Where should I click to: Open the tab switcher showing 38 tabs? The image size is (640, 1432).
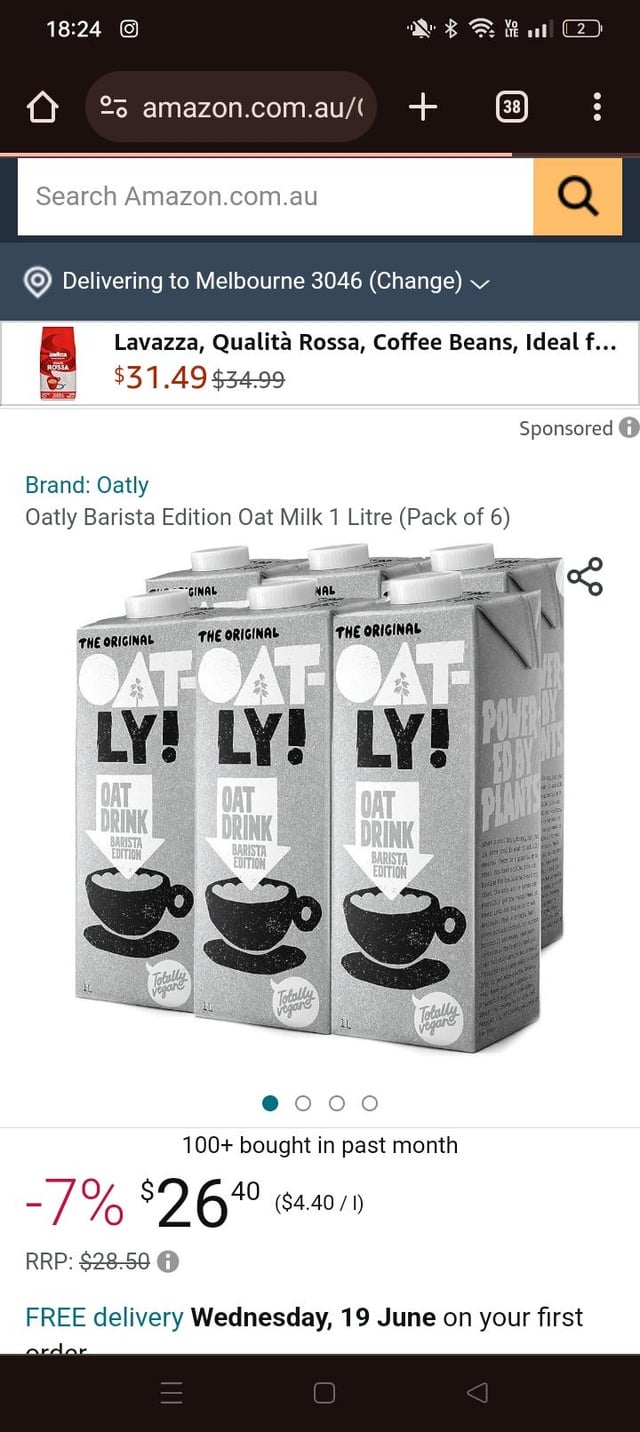511,107
